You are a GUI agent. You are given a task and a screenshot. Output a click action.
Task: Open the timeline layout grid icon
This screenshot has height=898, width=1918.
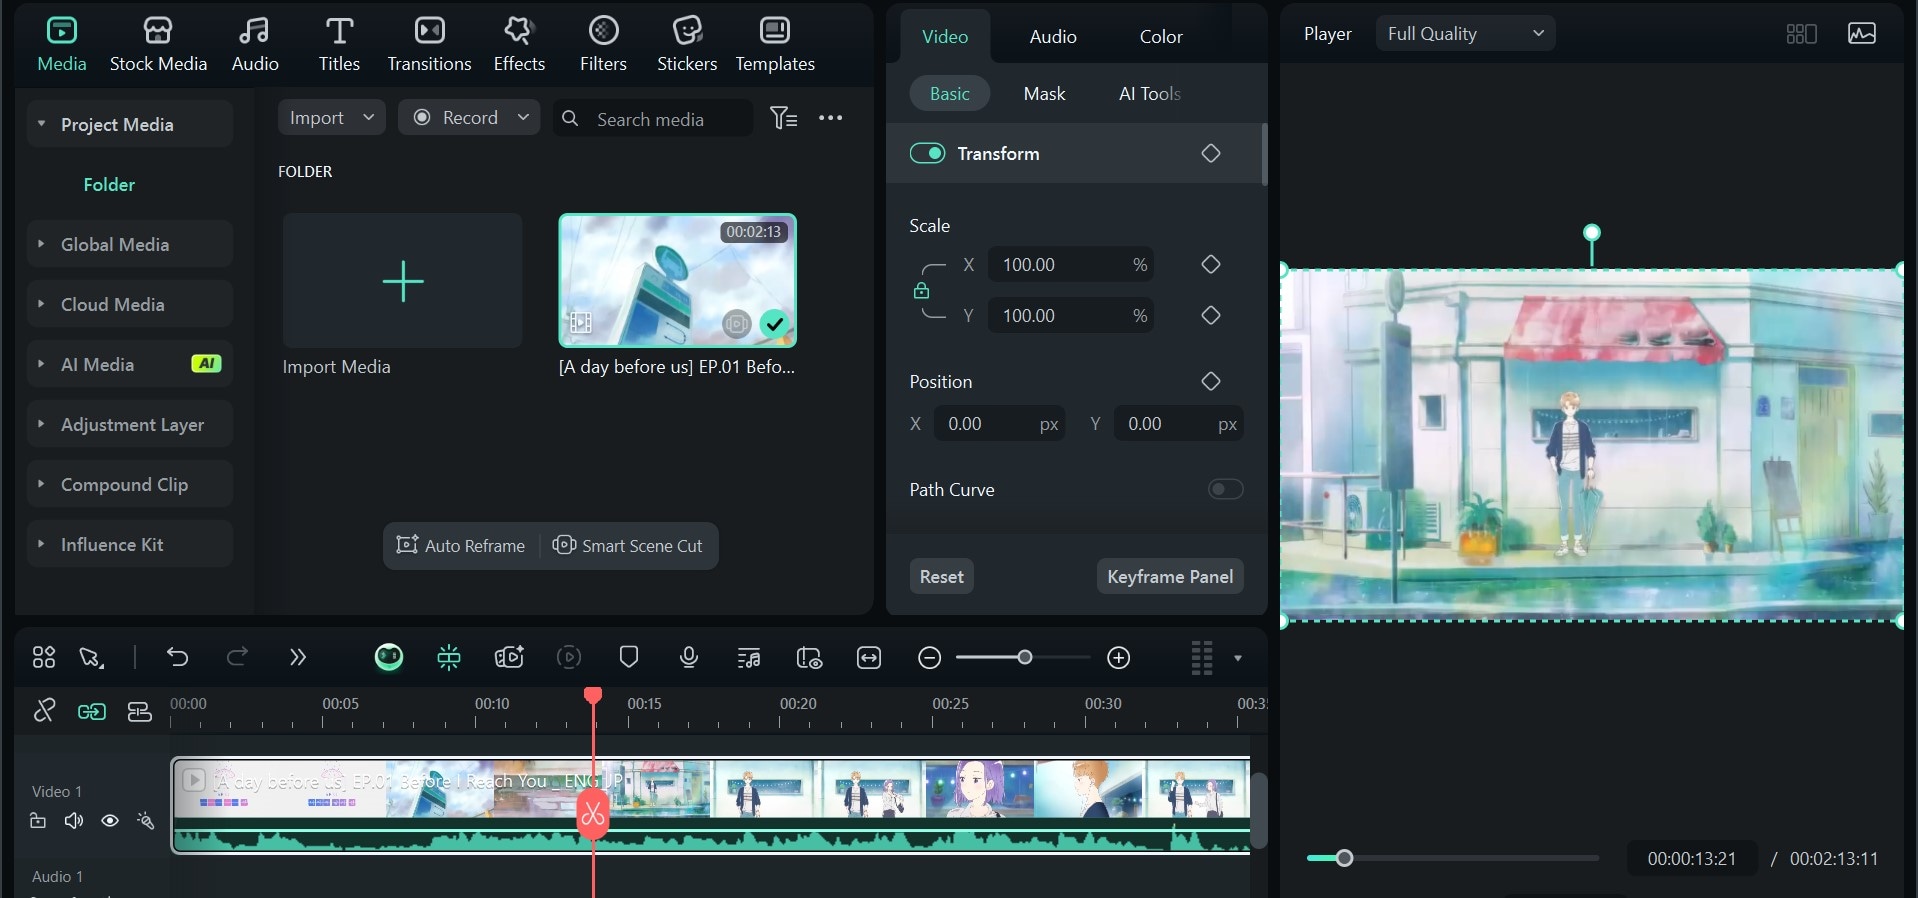click(1202, 658)
